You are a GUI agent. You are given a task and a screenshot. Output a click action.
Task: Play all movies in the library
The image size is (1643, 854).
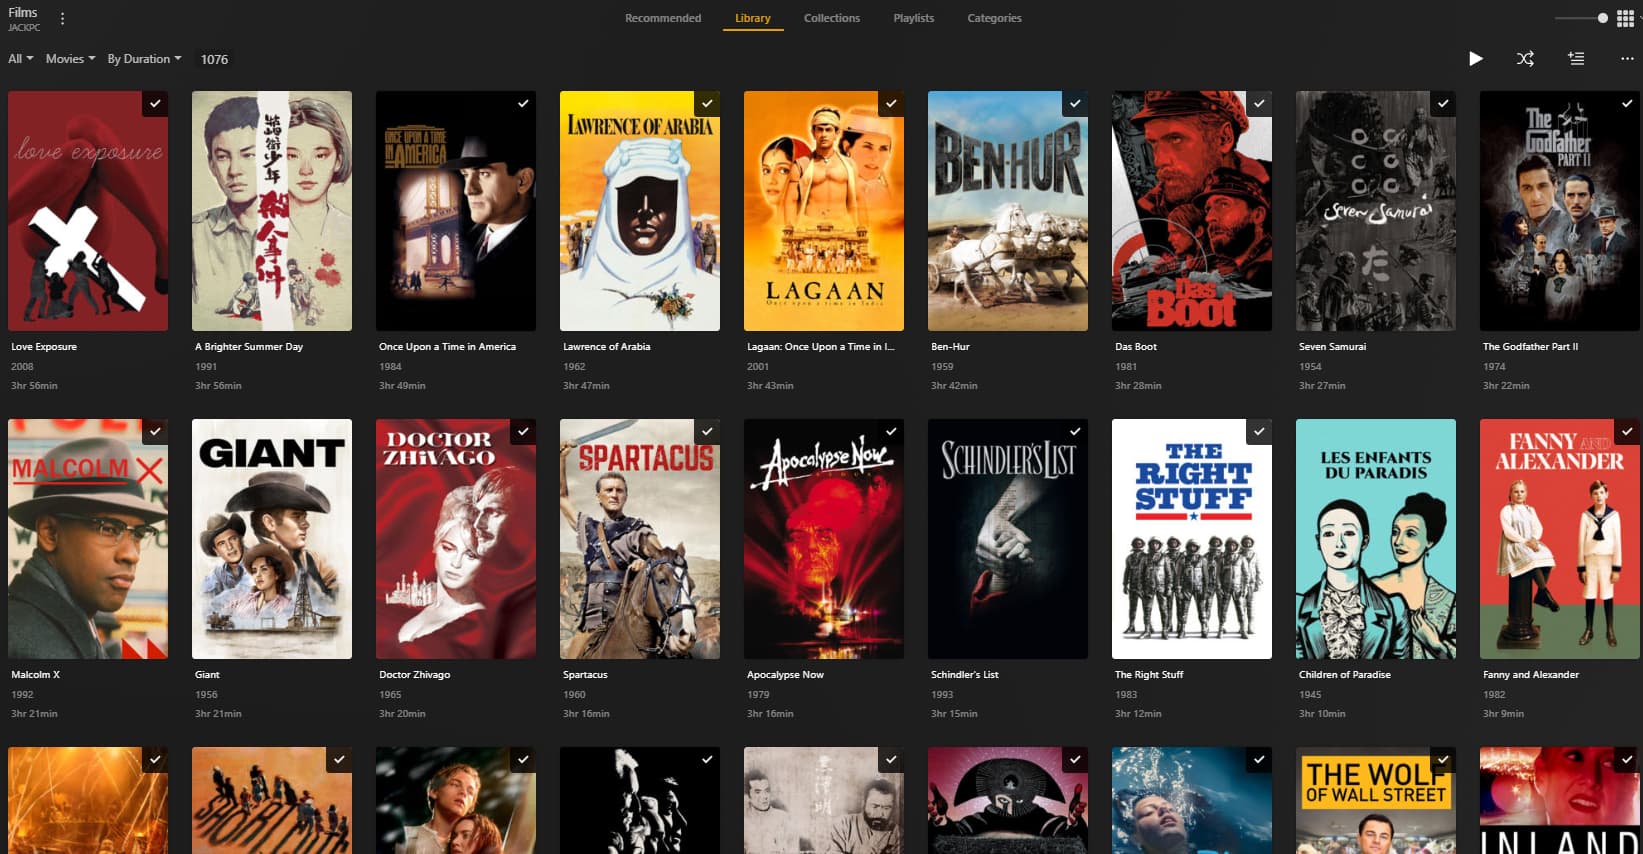point(1475,59)
